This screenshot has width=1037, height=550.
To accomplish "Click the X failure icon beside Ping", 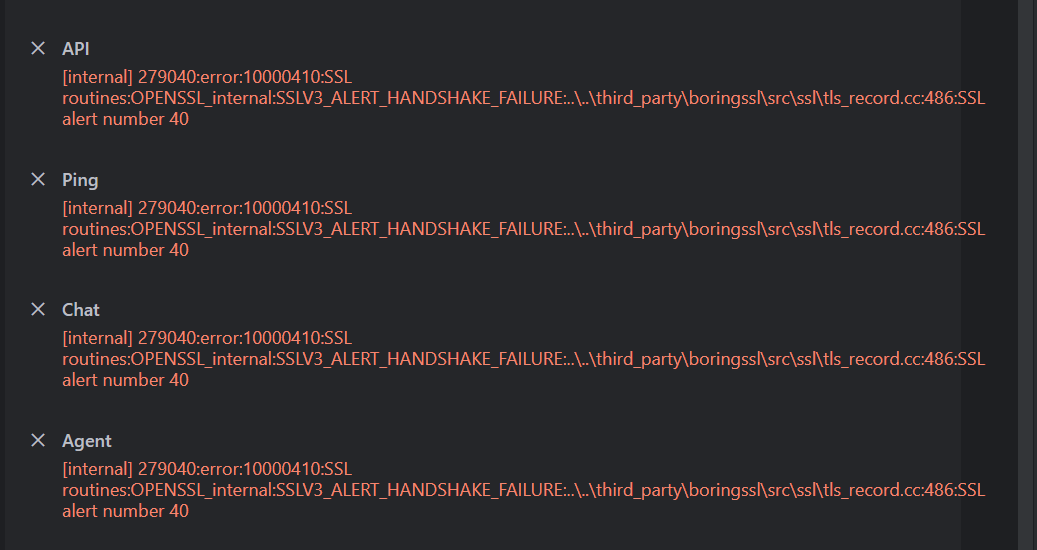I will pos(38,179).
